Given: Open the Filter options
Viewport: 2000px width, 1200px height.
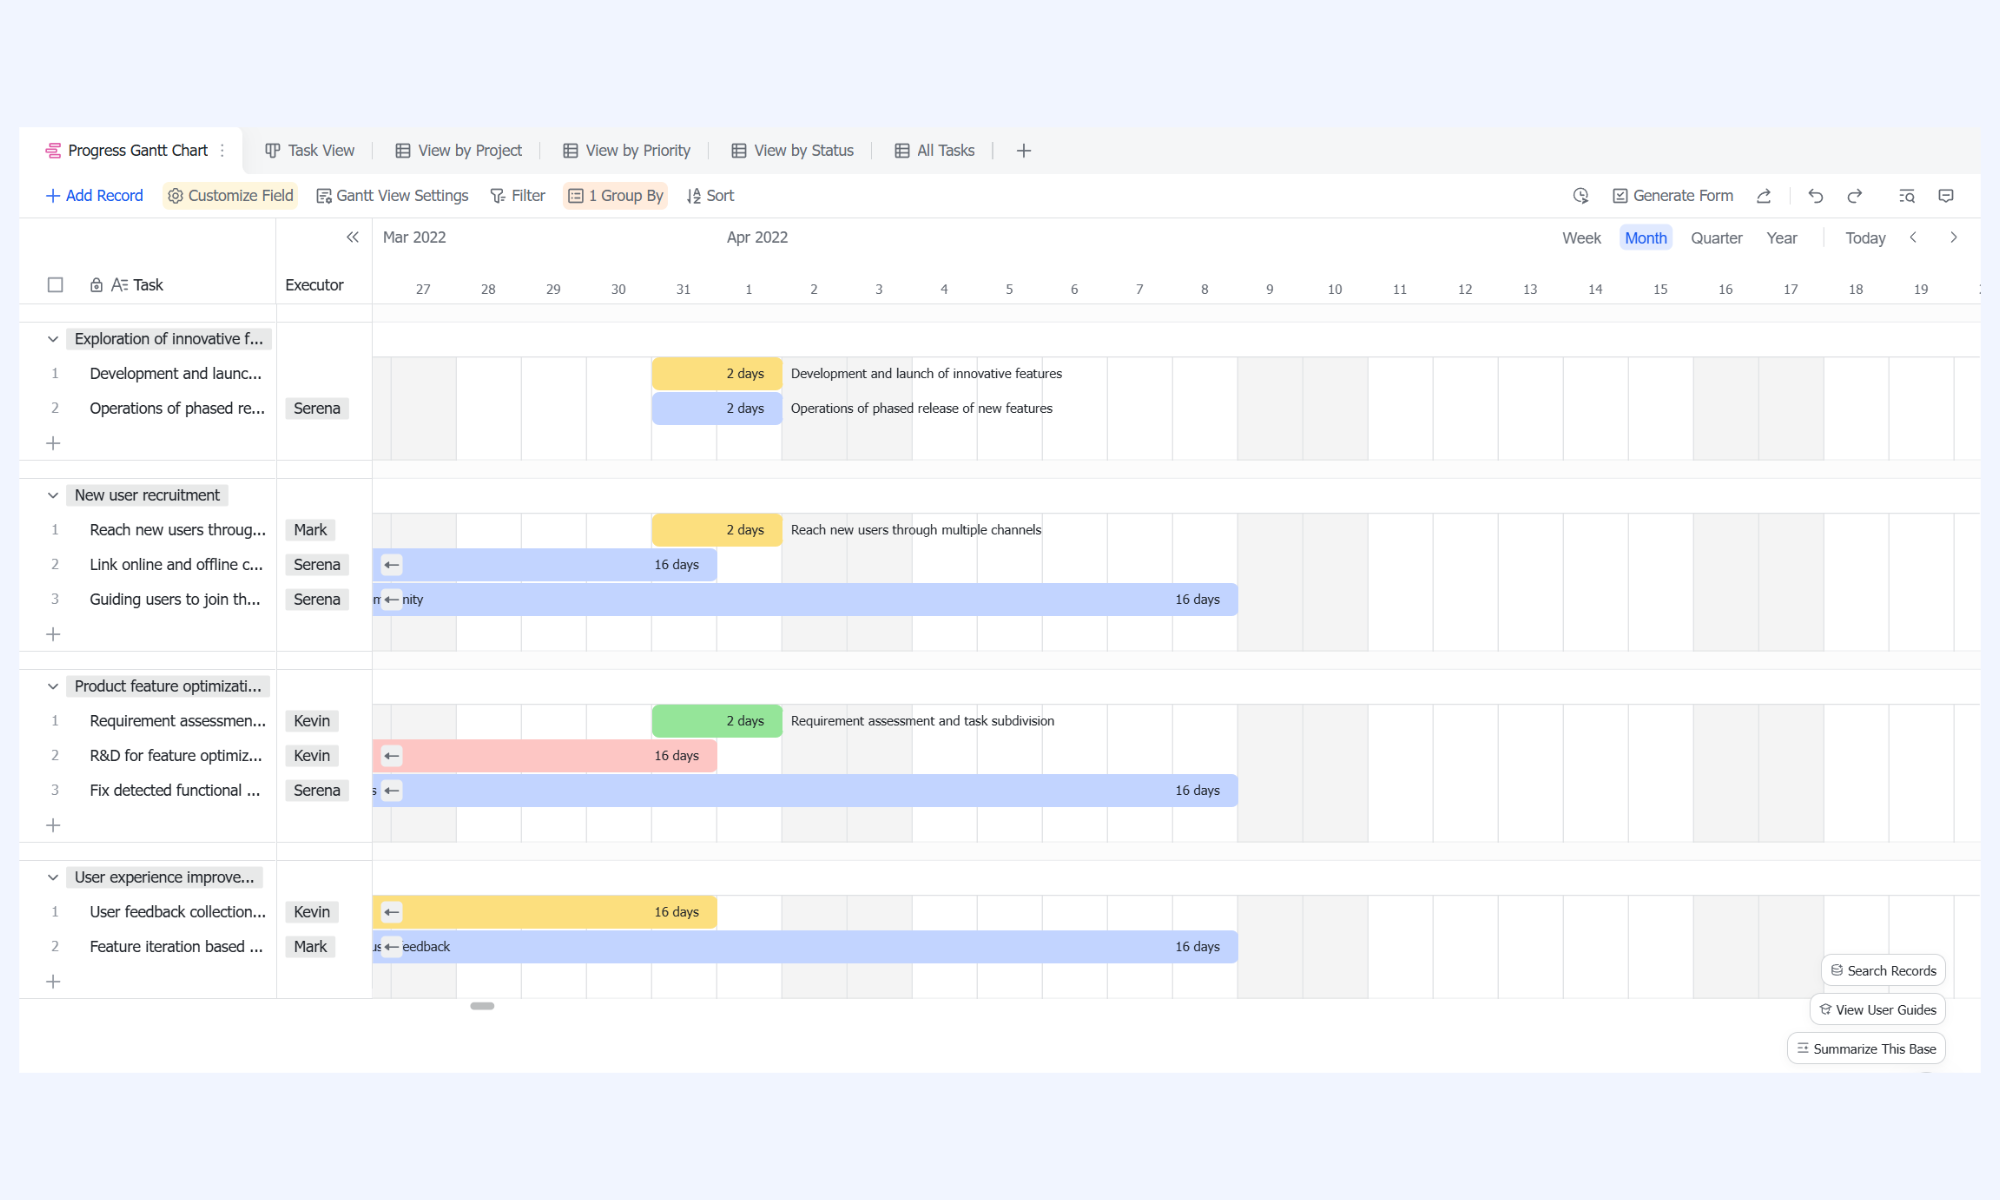Looking at the screenshot, I should click(517, 196).
